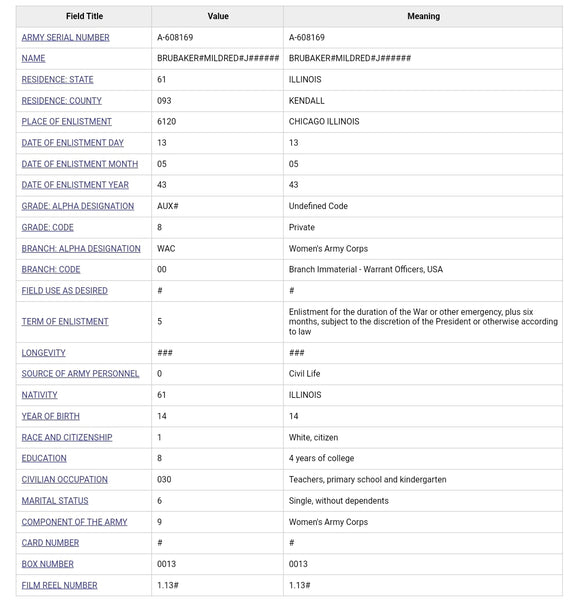
Task: Select RACE AND CITIZENSHIP link
Action: point(67,437)
